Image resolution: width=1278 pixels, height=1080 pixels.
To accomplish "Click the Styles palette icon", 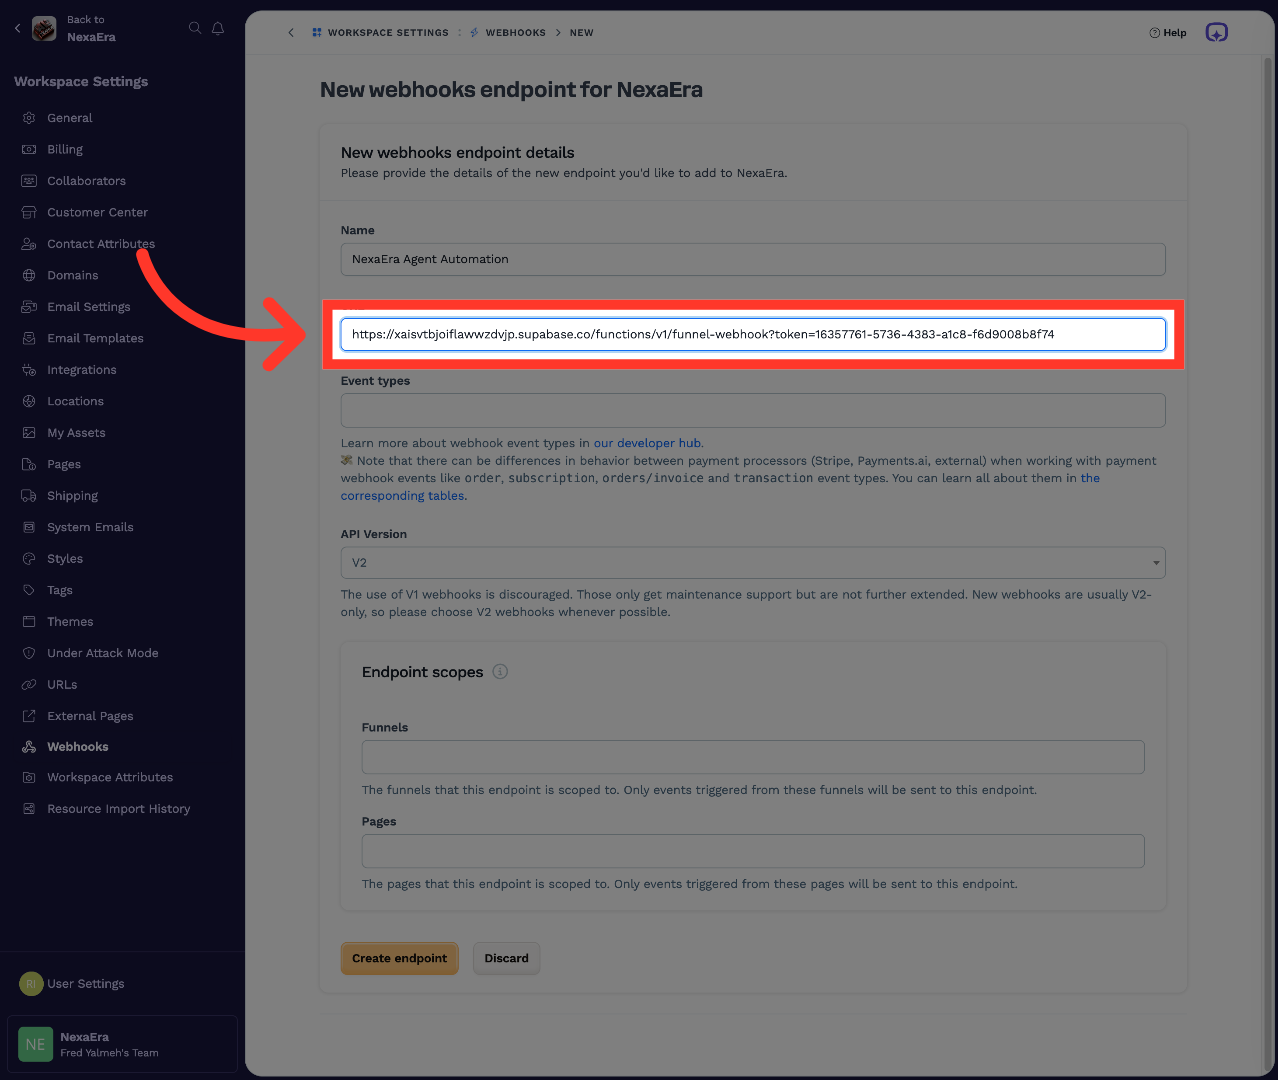I will click(29, 559).
